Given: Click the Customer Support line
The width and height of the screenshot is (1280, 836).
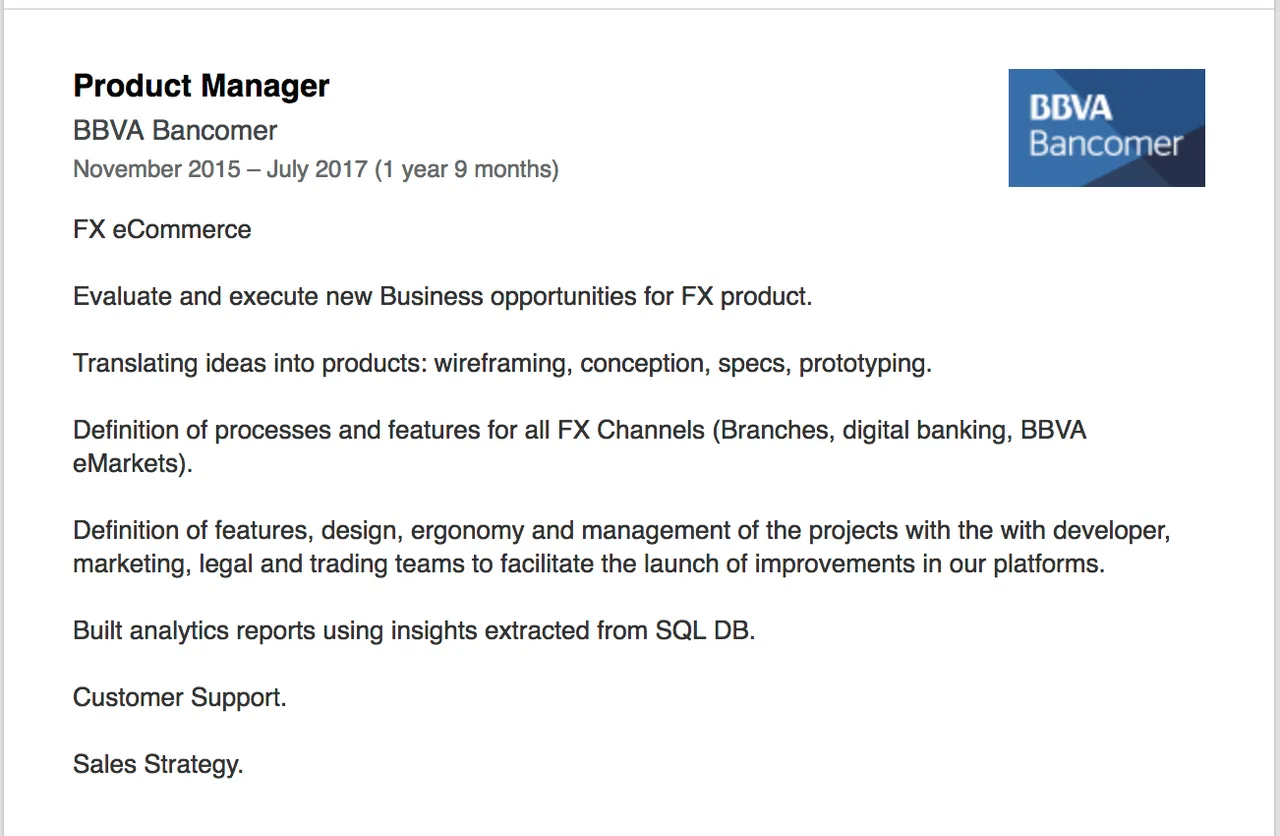Looking at the screenshot, I should [x=180, y=698].
